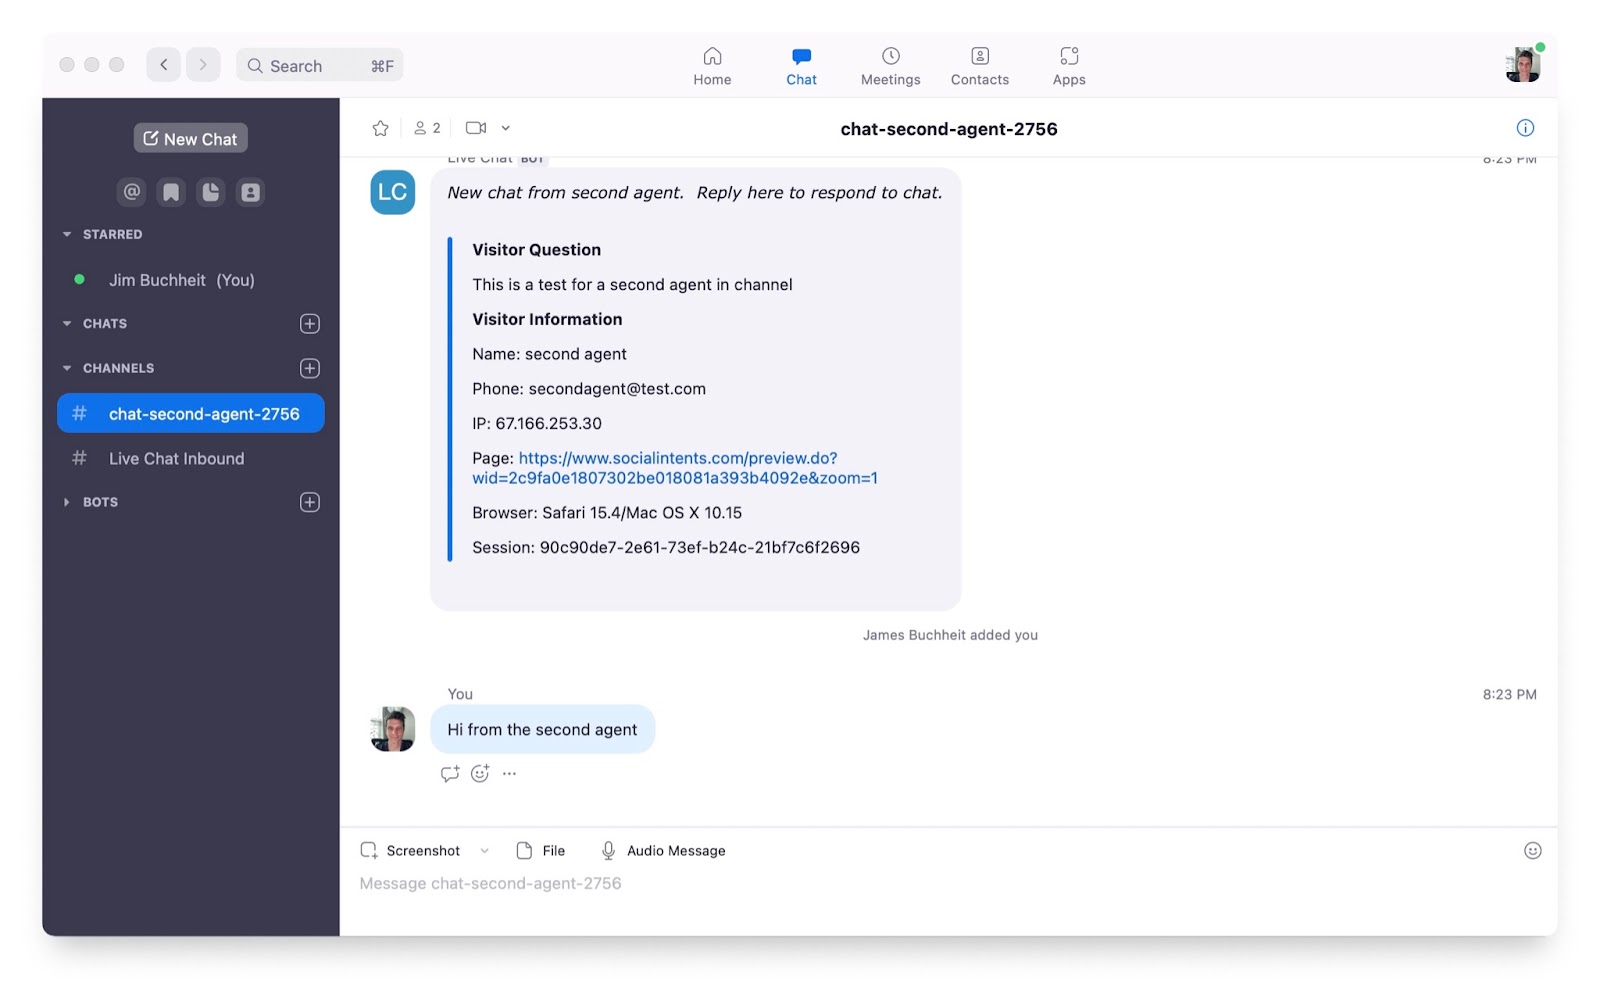
Task: Click the 8:23 PM timestamp of your message
Action: [1509, 694]
